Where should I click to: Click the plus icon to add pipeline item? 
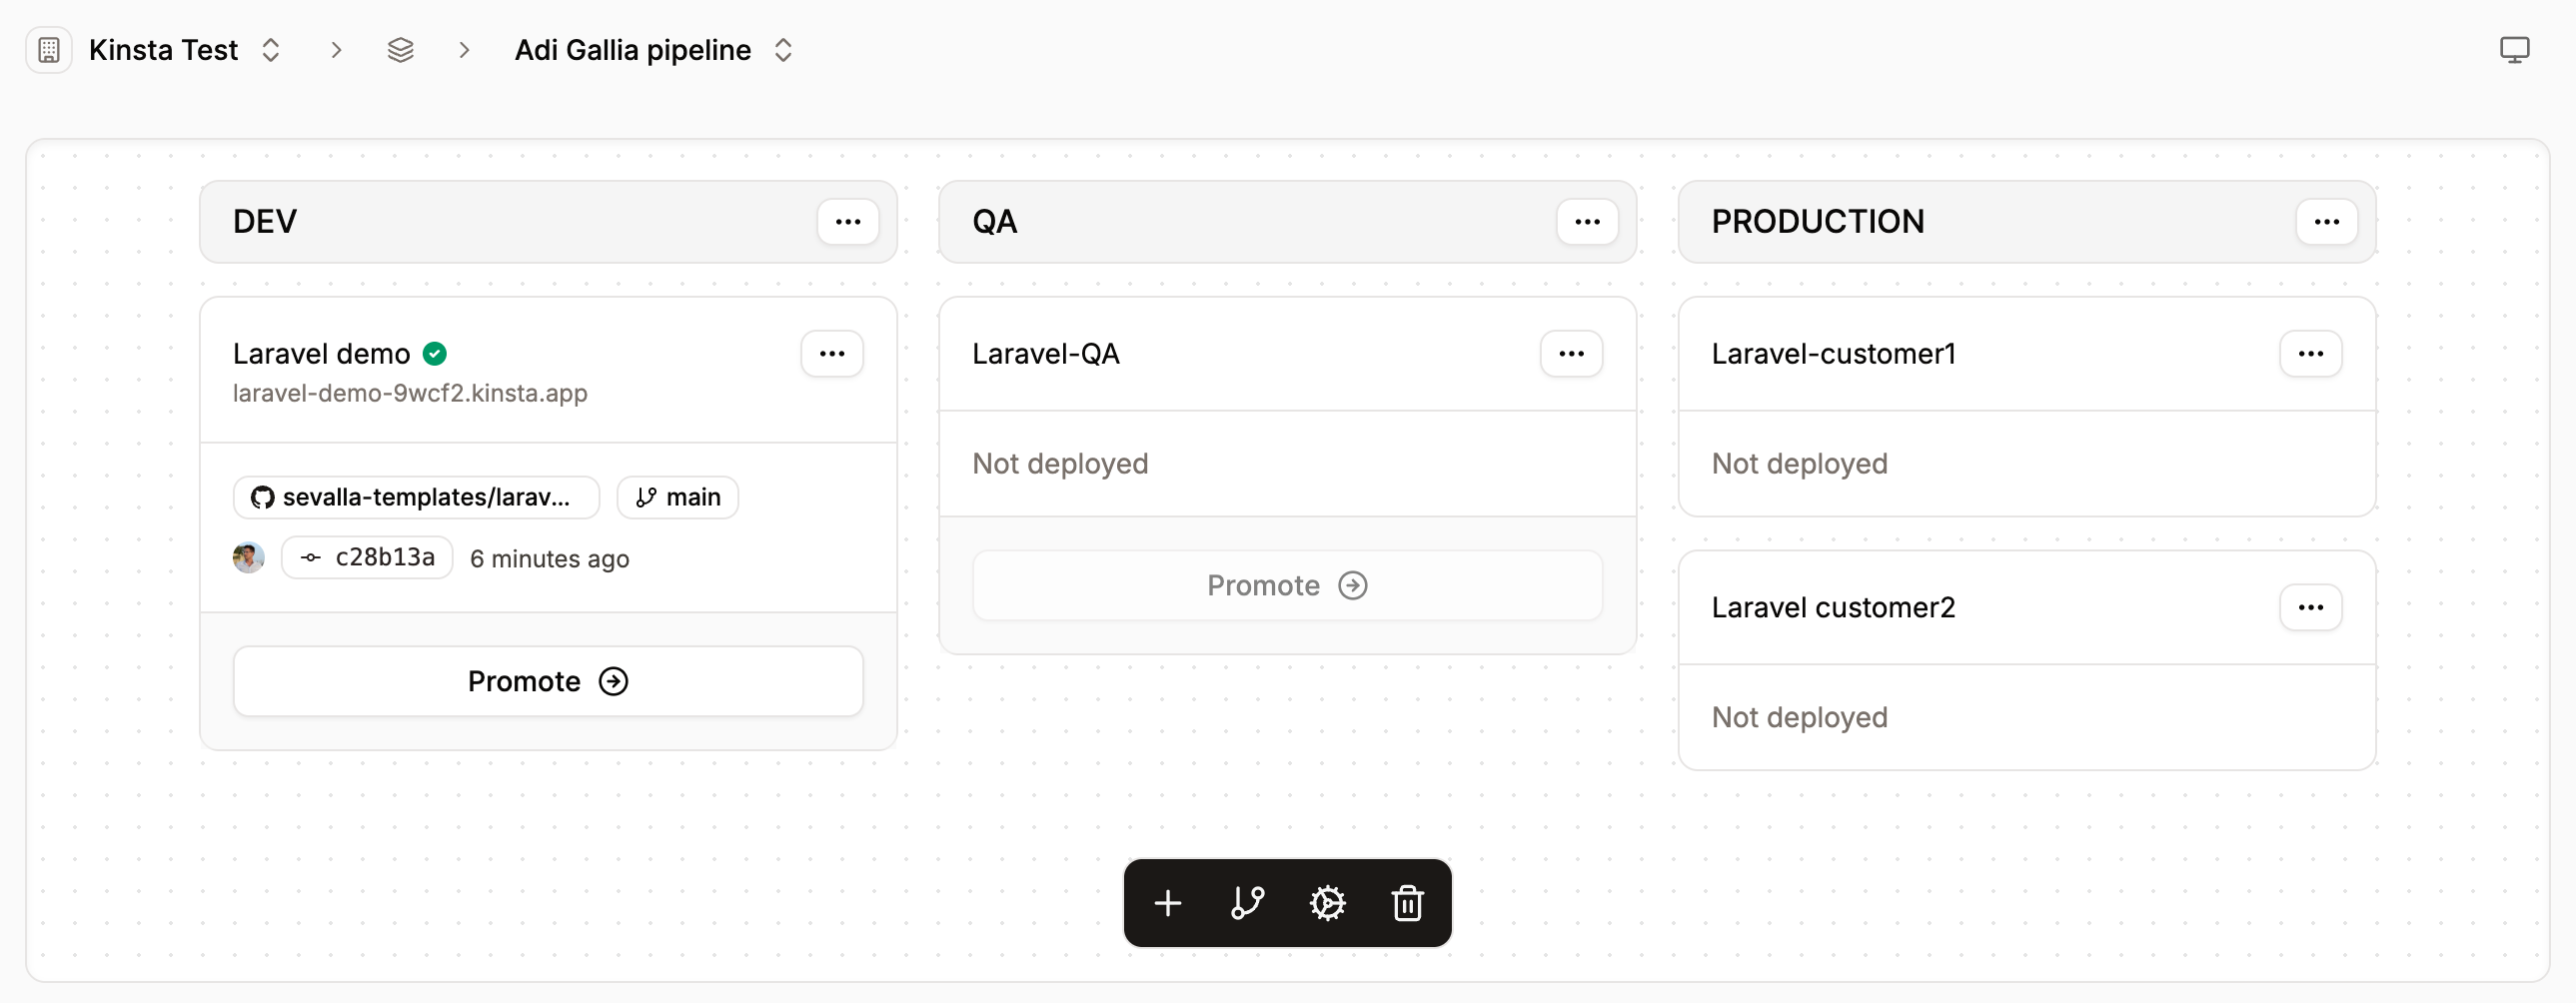1167,903
